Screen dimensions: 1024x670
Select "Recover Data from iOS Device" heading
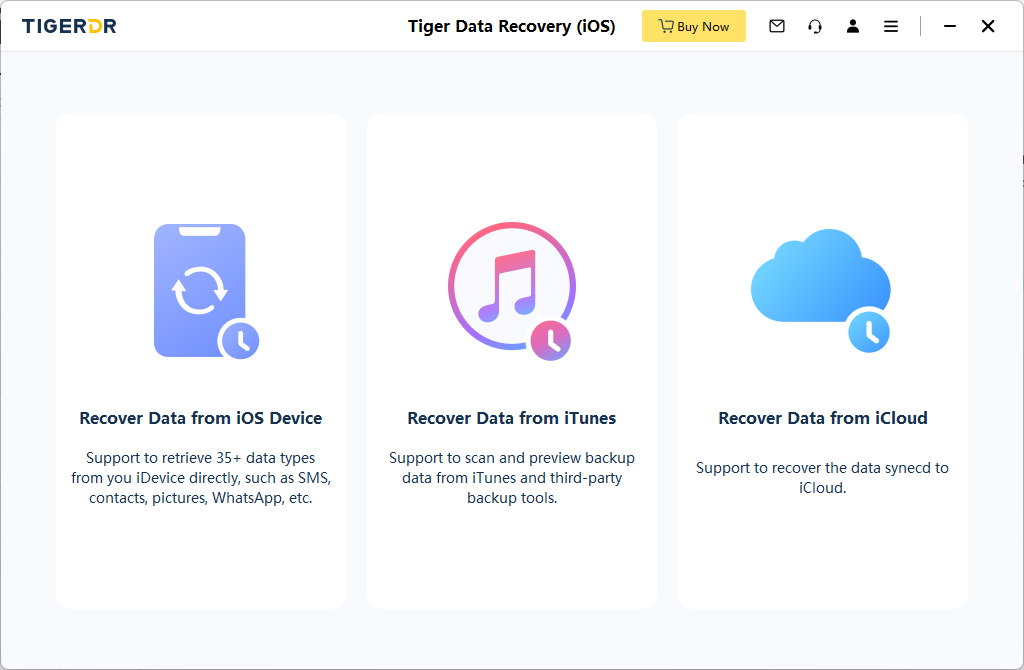click(201, 418)
